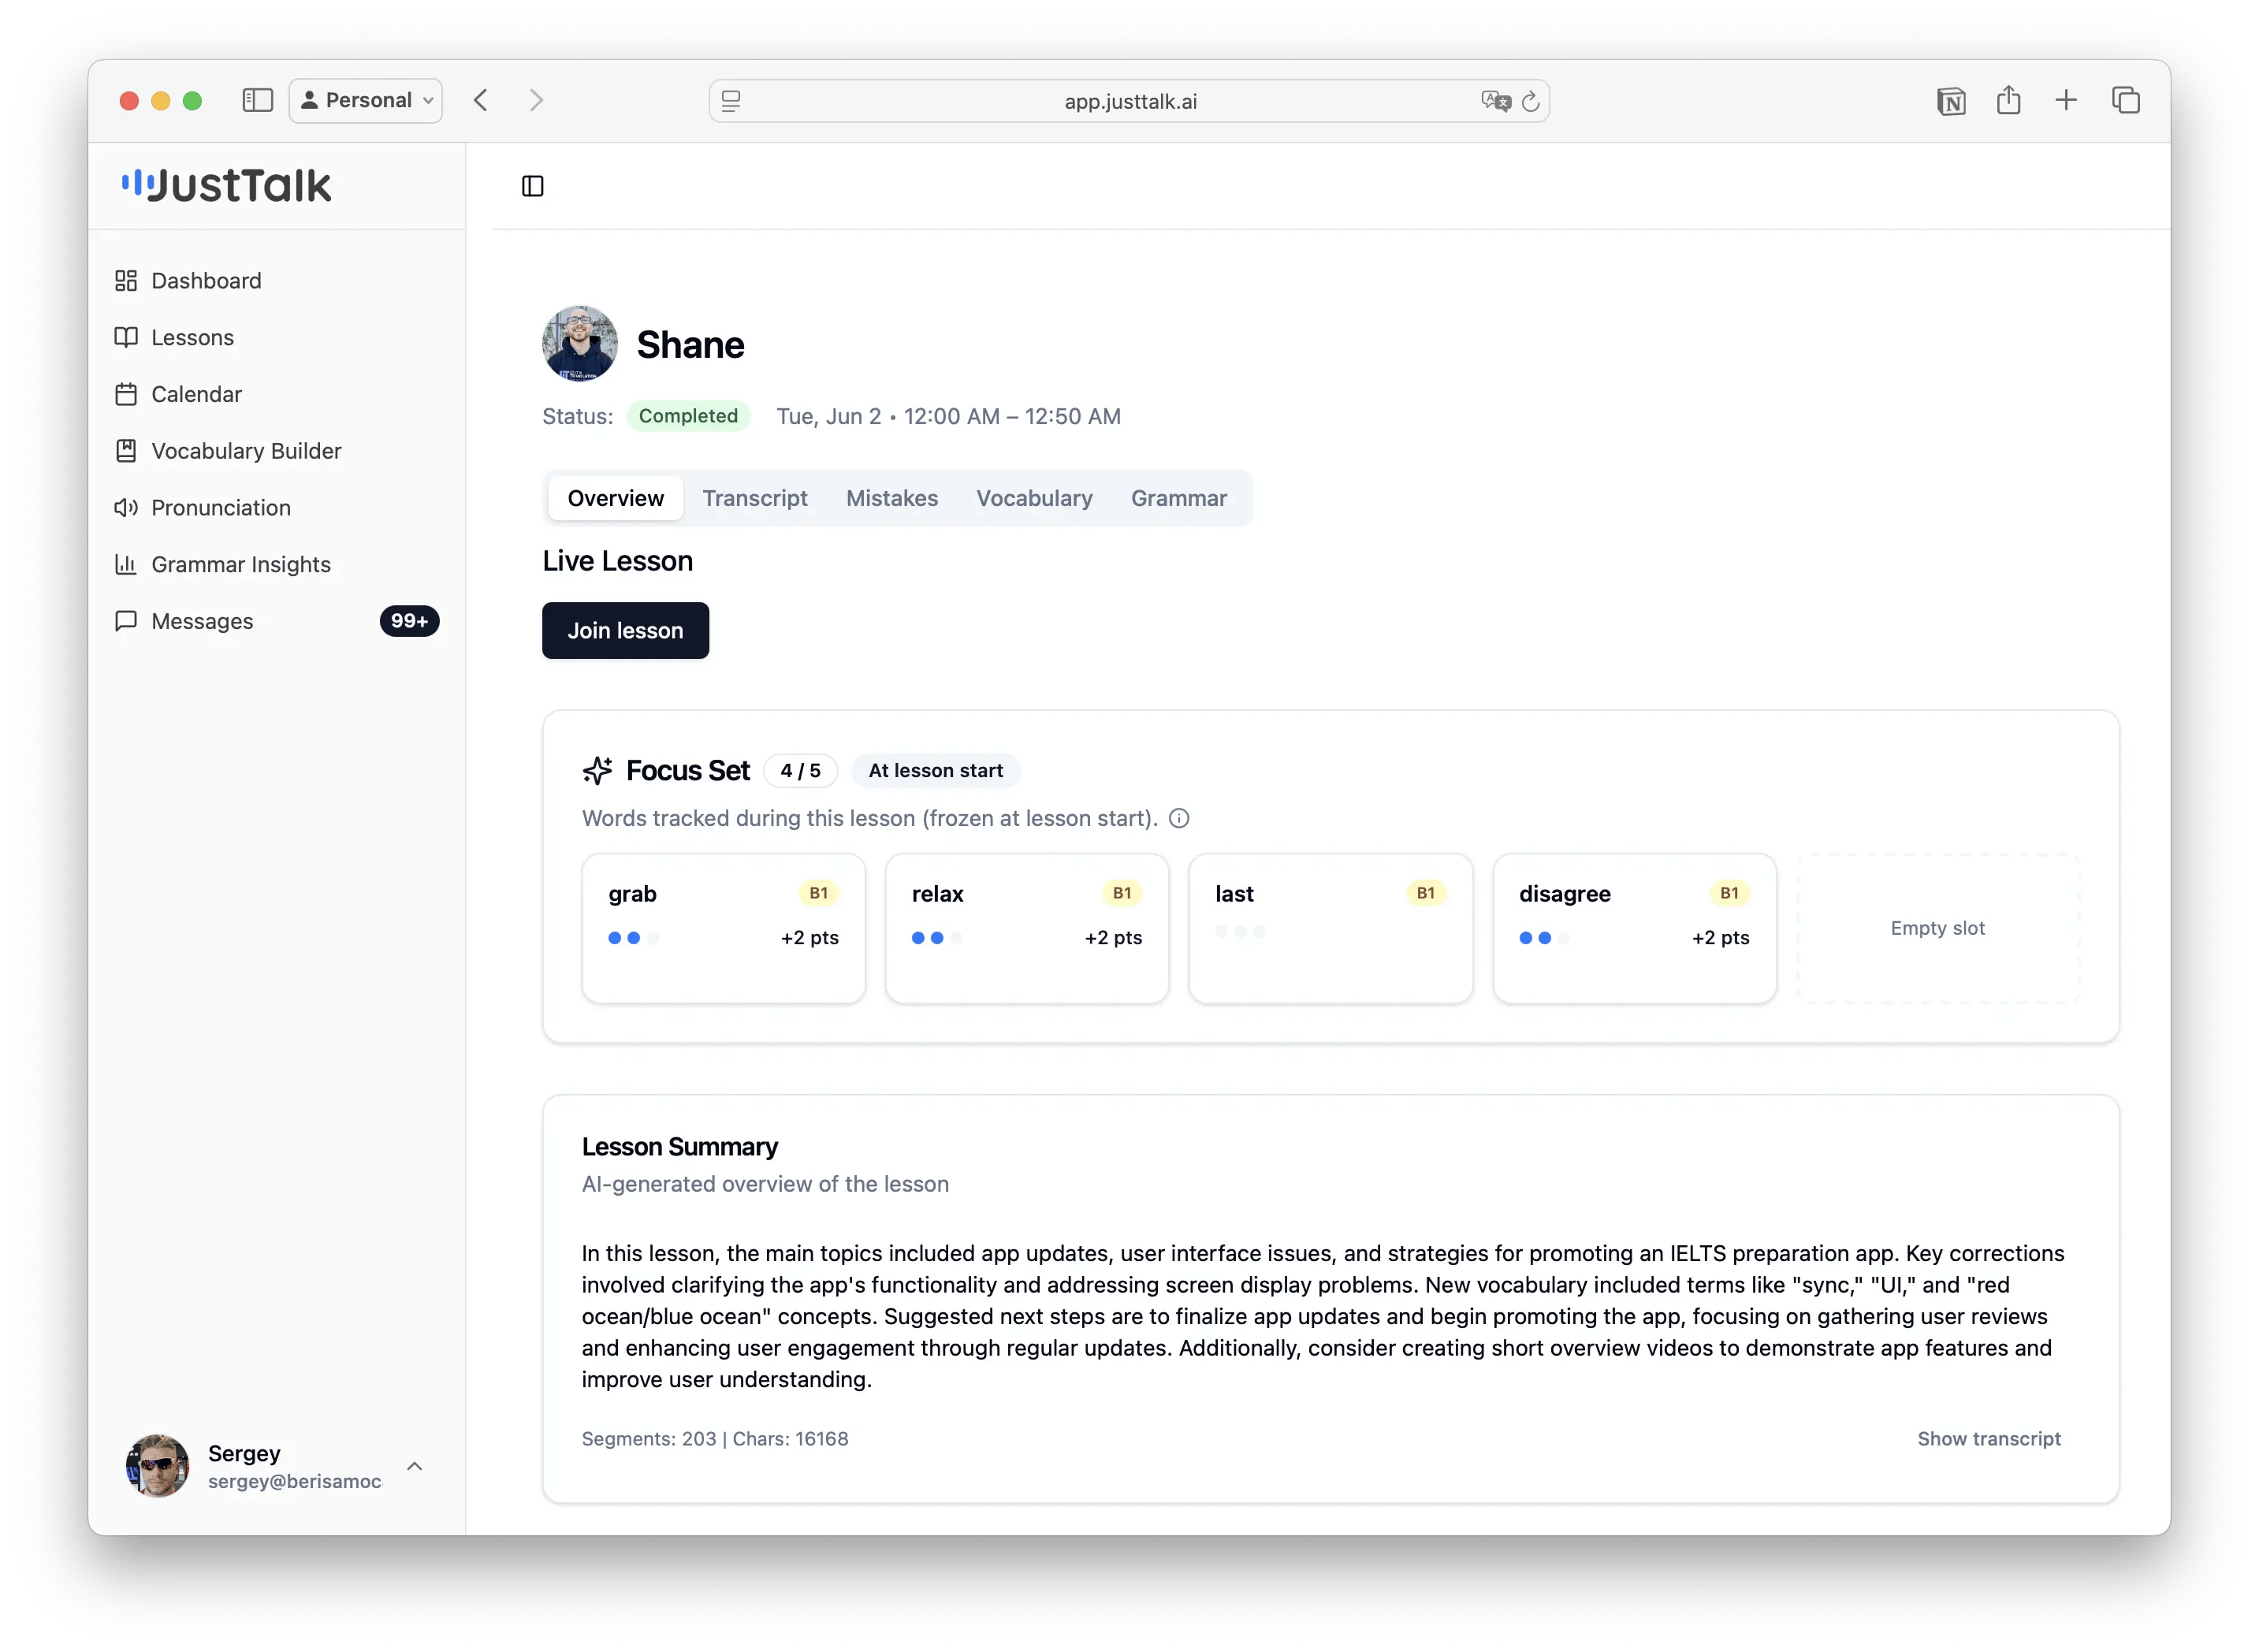Click the page reader icon in address bar

tap(731, 101)
